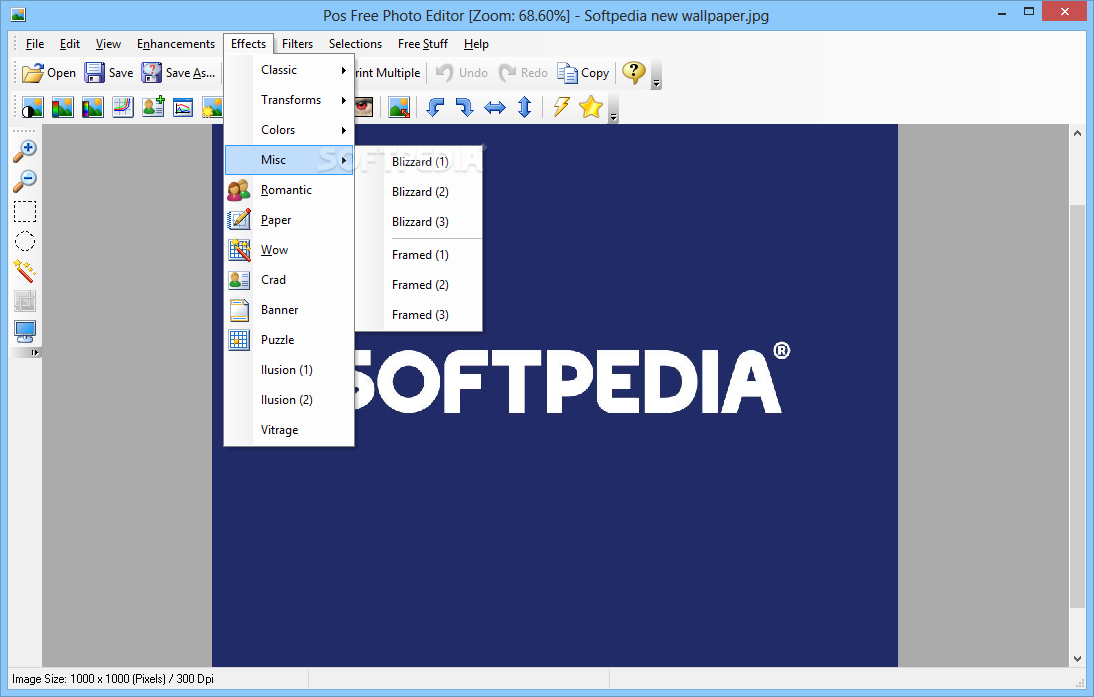Click the person with plus icon
This screenshot has width=1094, height=697.
[153, 107]
